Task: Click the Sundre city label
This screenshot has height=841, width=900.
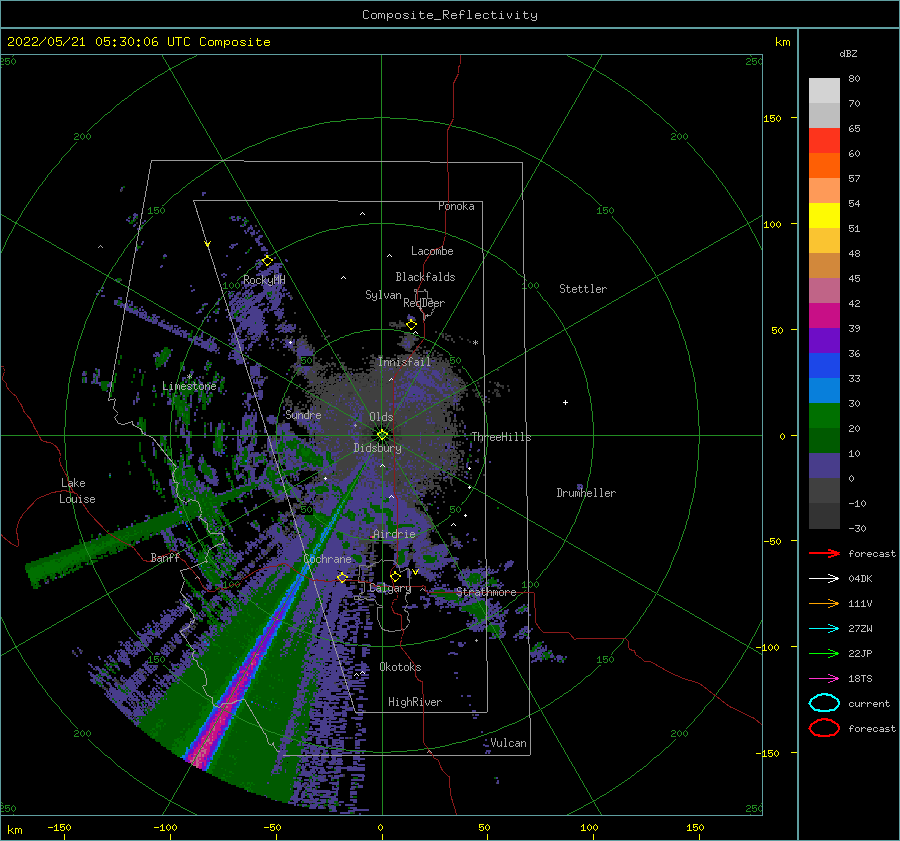Action: 303,414
